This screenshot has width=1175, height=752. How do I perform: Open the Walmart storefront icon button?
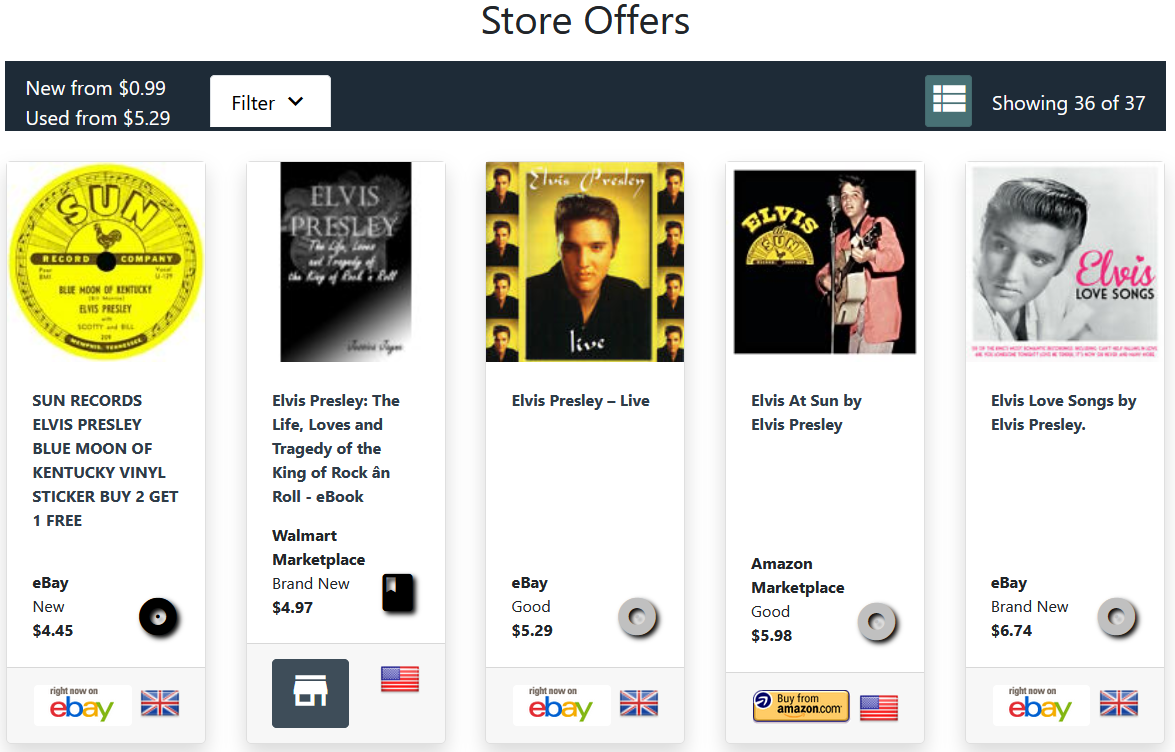(310, 693)
